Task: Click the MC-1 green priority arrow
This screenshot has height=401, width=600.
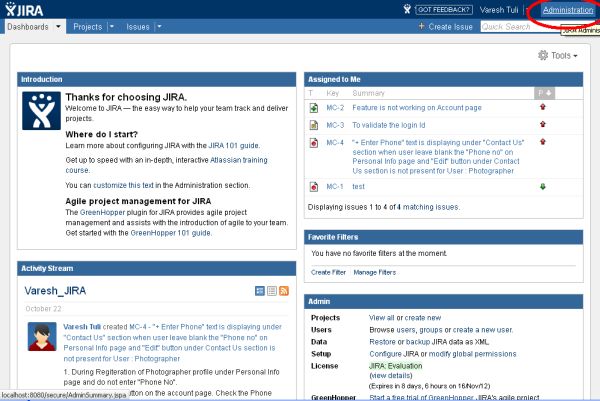Action: [x=543, y=187]
